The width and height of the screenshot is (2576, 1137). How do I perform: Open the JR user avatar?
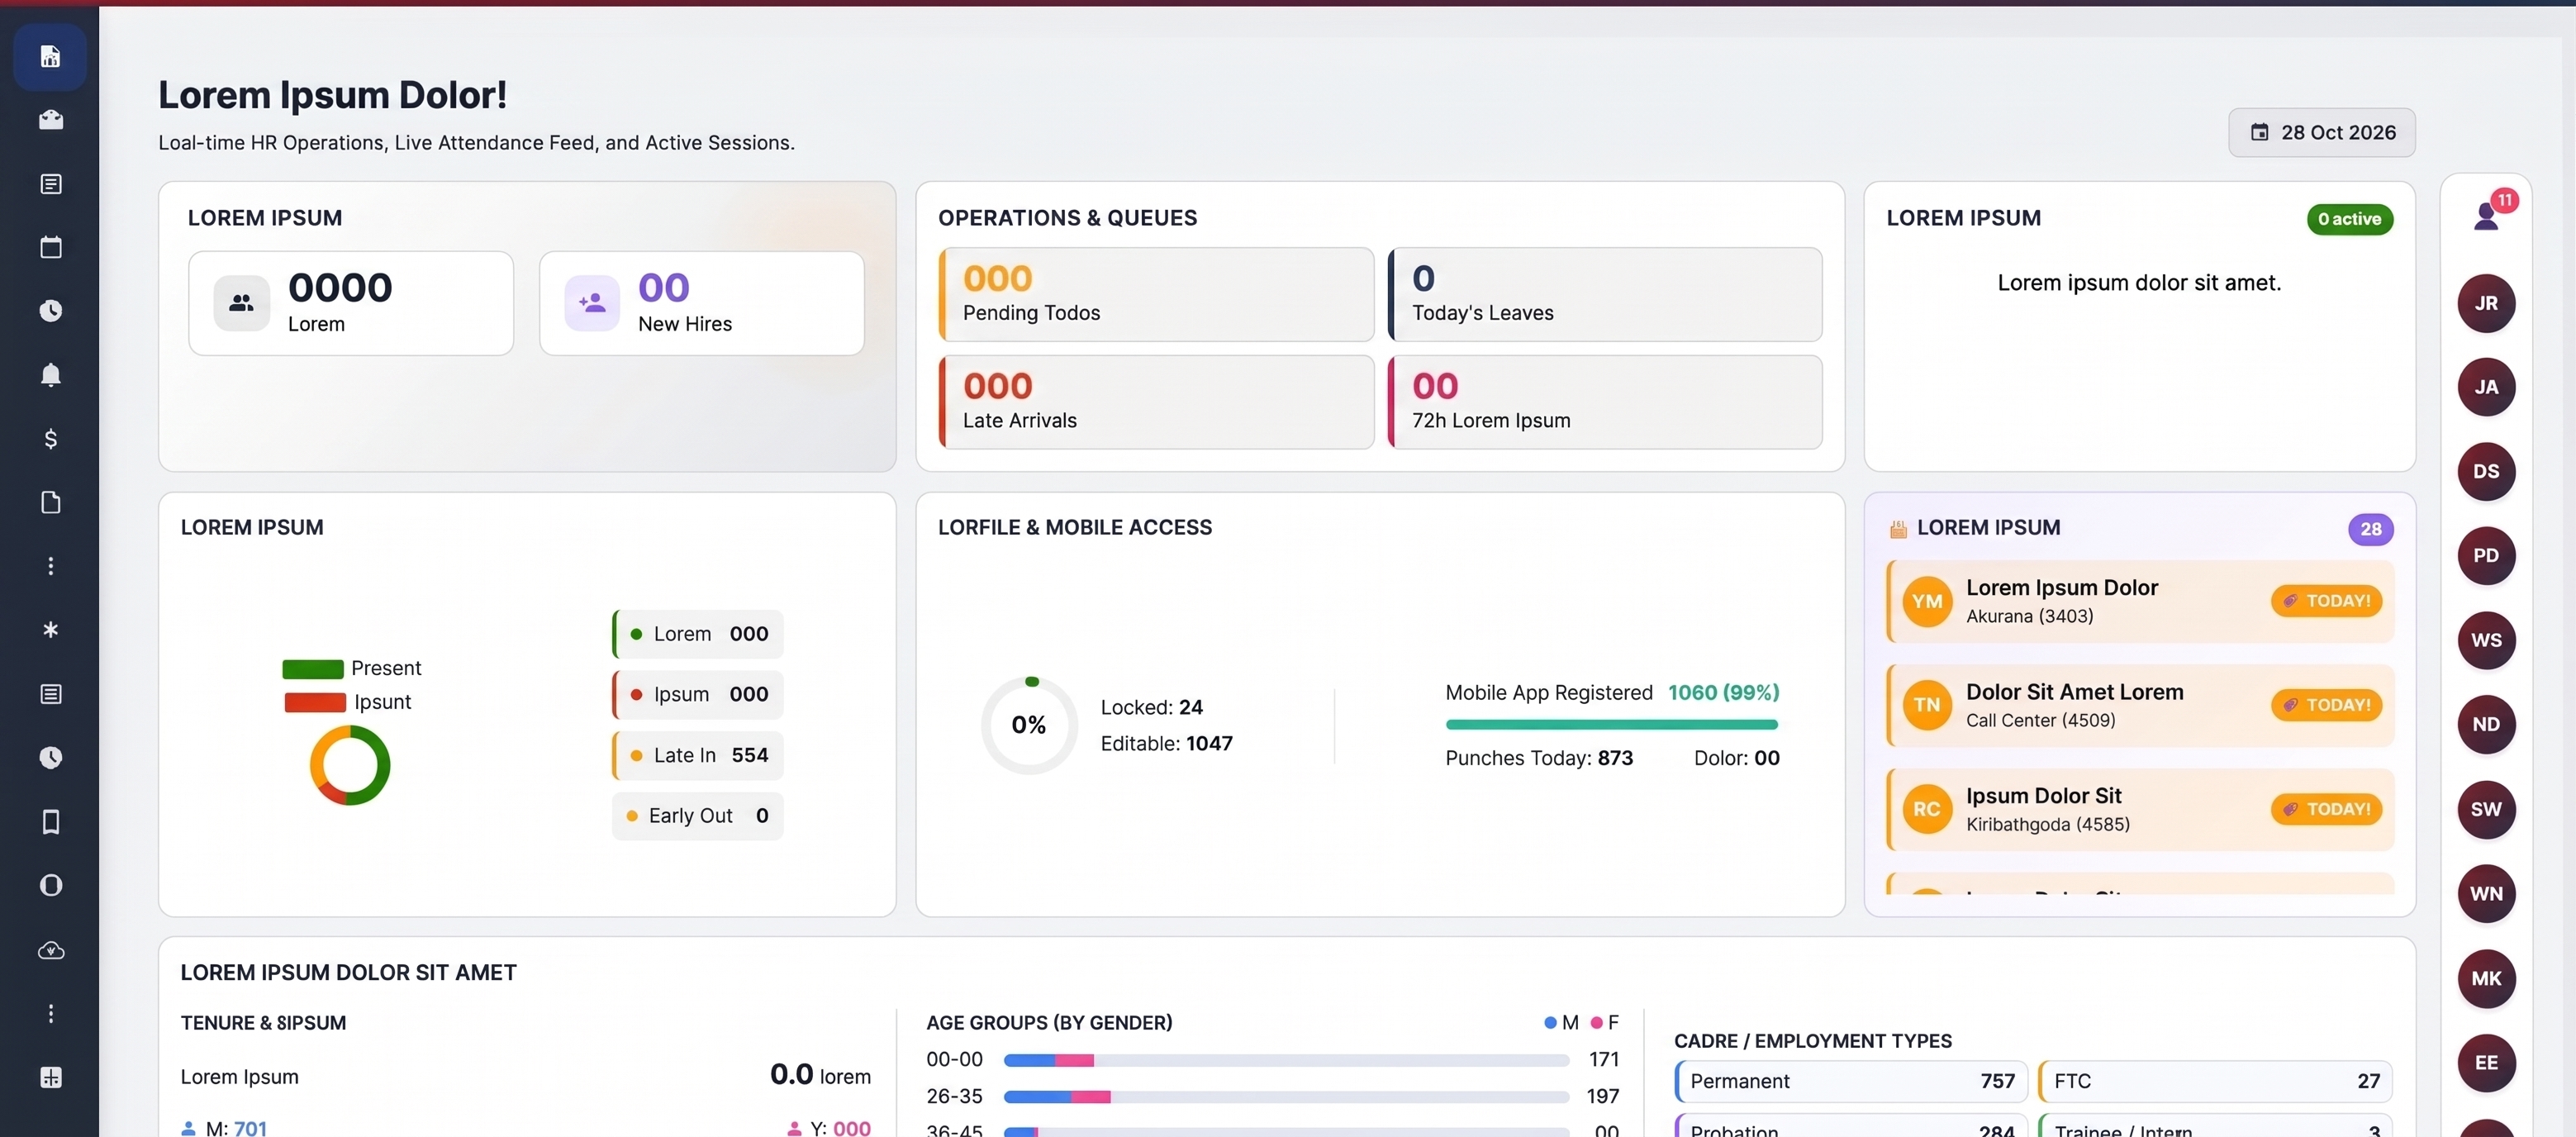pos(2486,303)
